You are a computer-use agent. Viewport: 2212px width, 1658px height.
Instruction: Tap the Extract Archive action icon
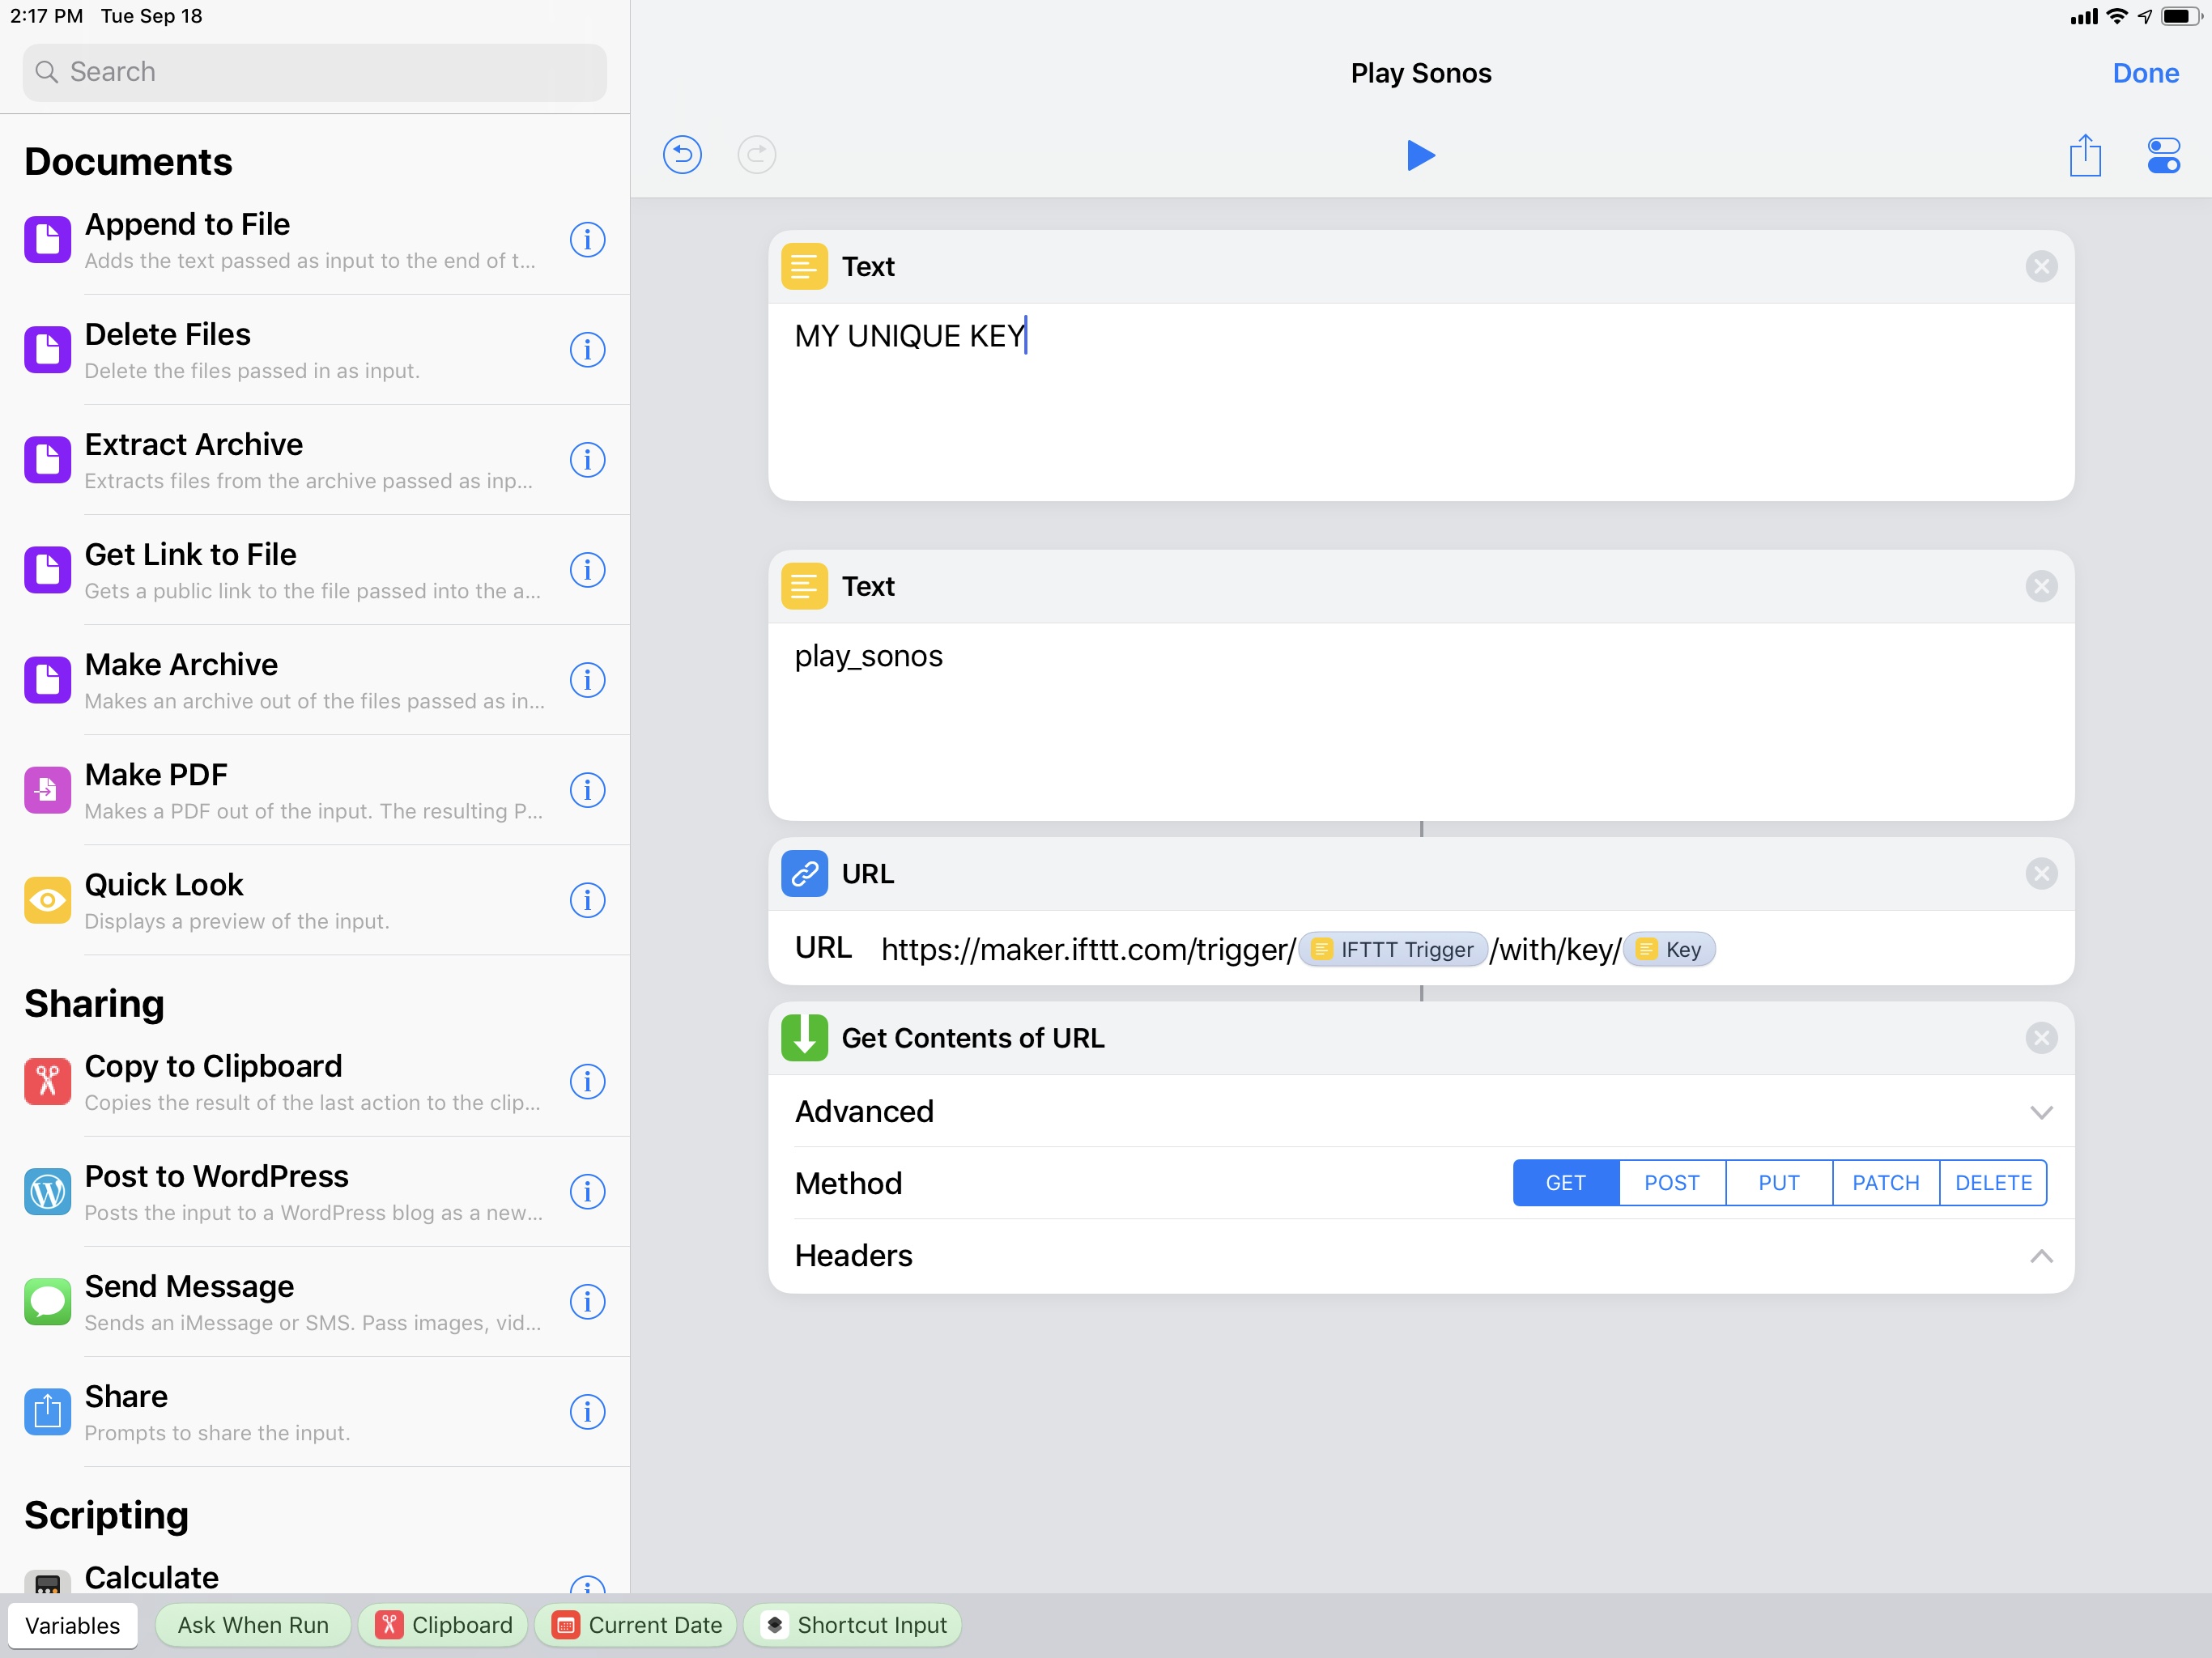pos(47,460)
